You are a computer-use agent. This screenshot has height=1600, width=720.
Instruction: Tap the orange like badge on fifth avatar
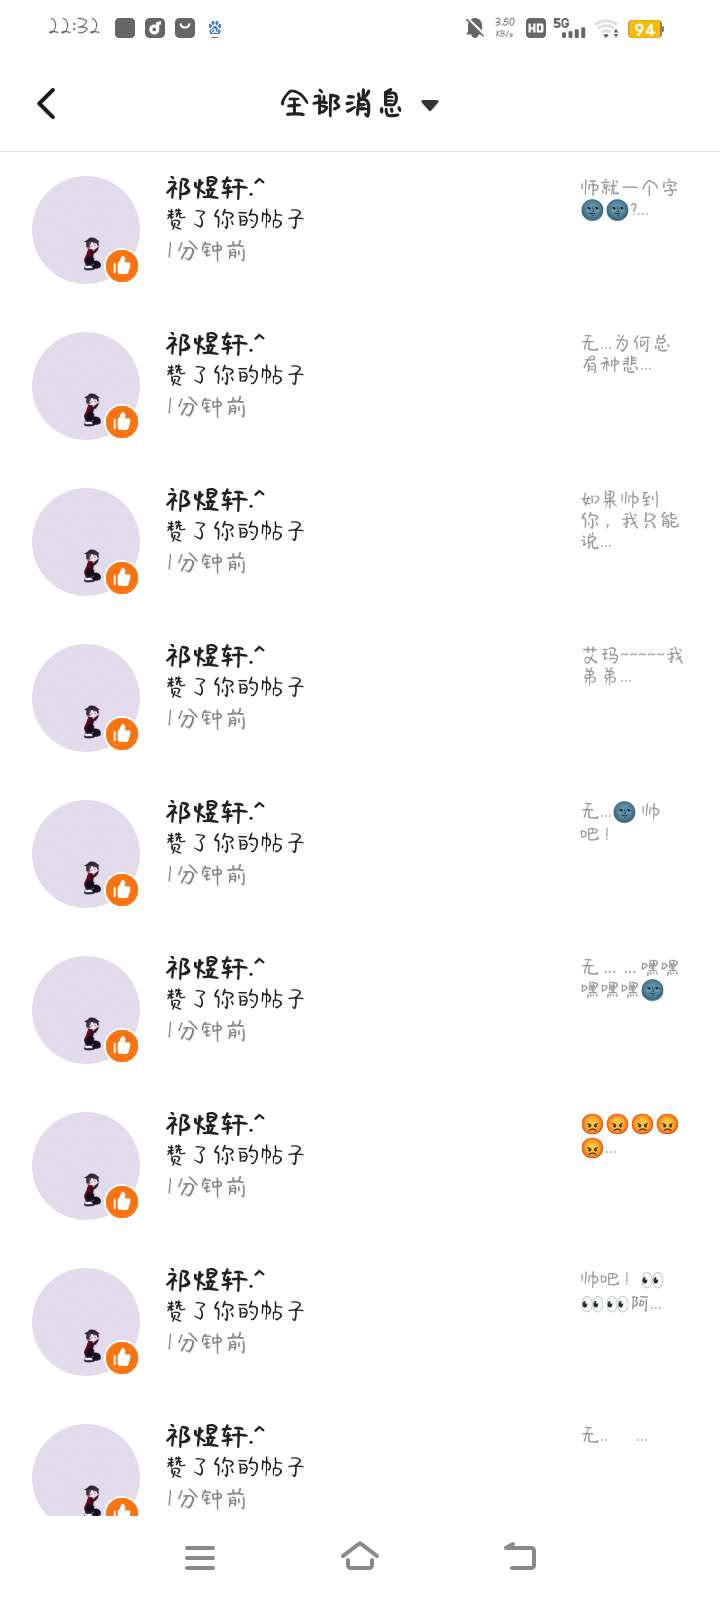pyautogui.click(x=122, y=890)
